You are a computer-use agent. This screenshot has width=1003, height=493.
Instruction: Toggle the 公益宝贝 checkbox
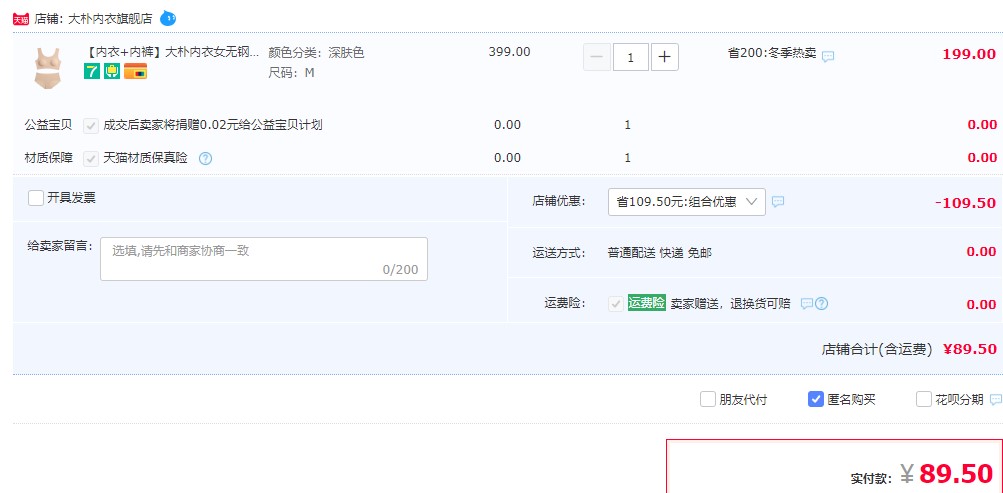[91, 125]
